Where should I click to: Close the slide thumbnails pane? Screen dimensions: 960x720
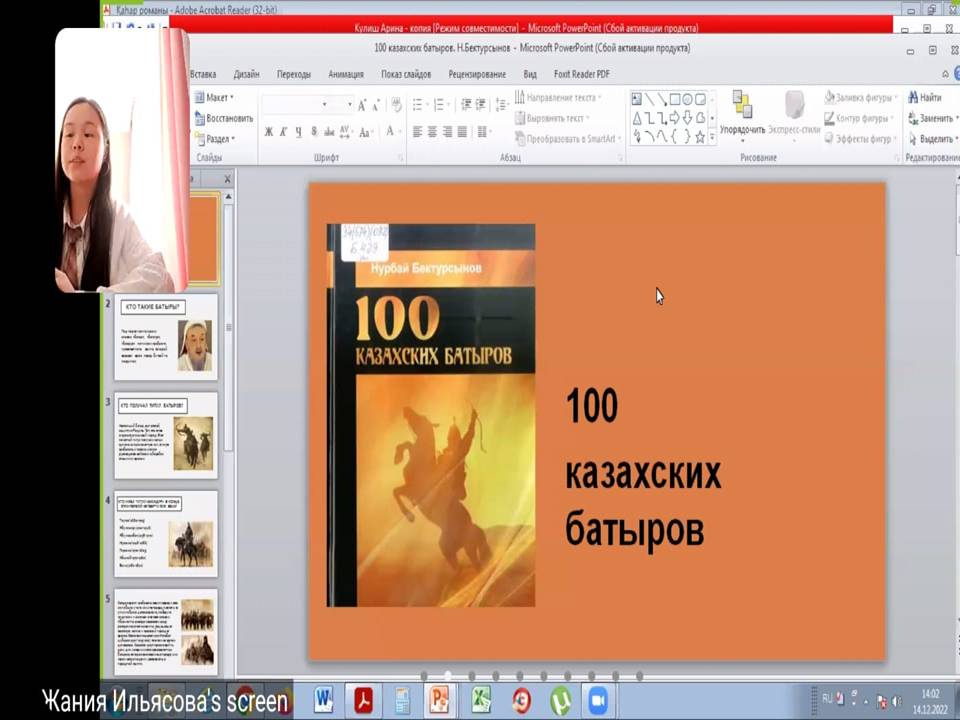227,179
